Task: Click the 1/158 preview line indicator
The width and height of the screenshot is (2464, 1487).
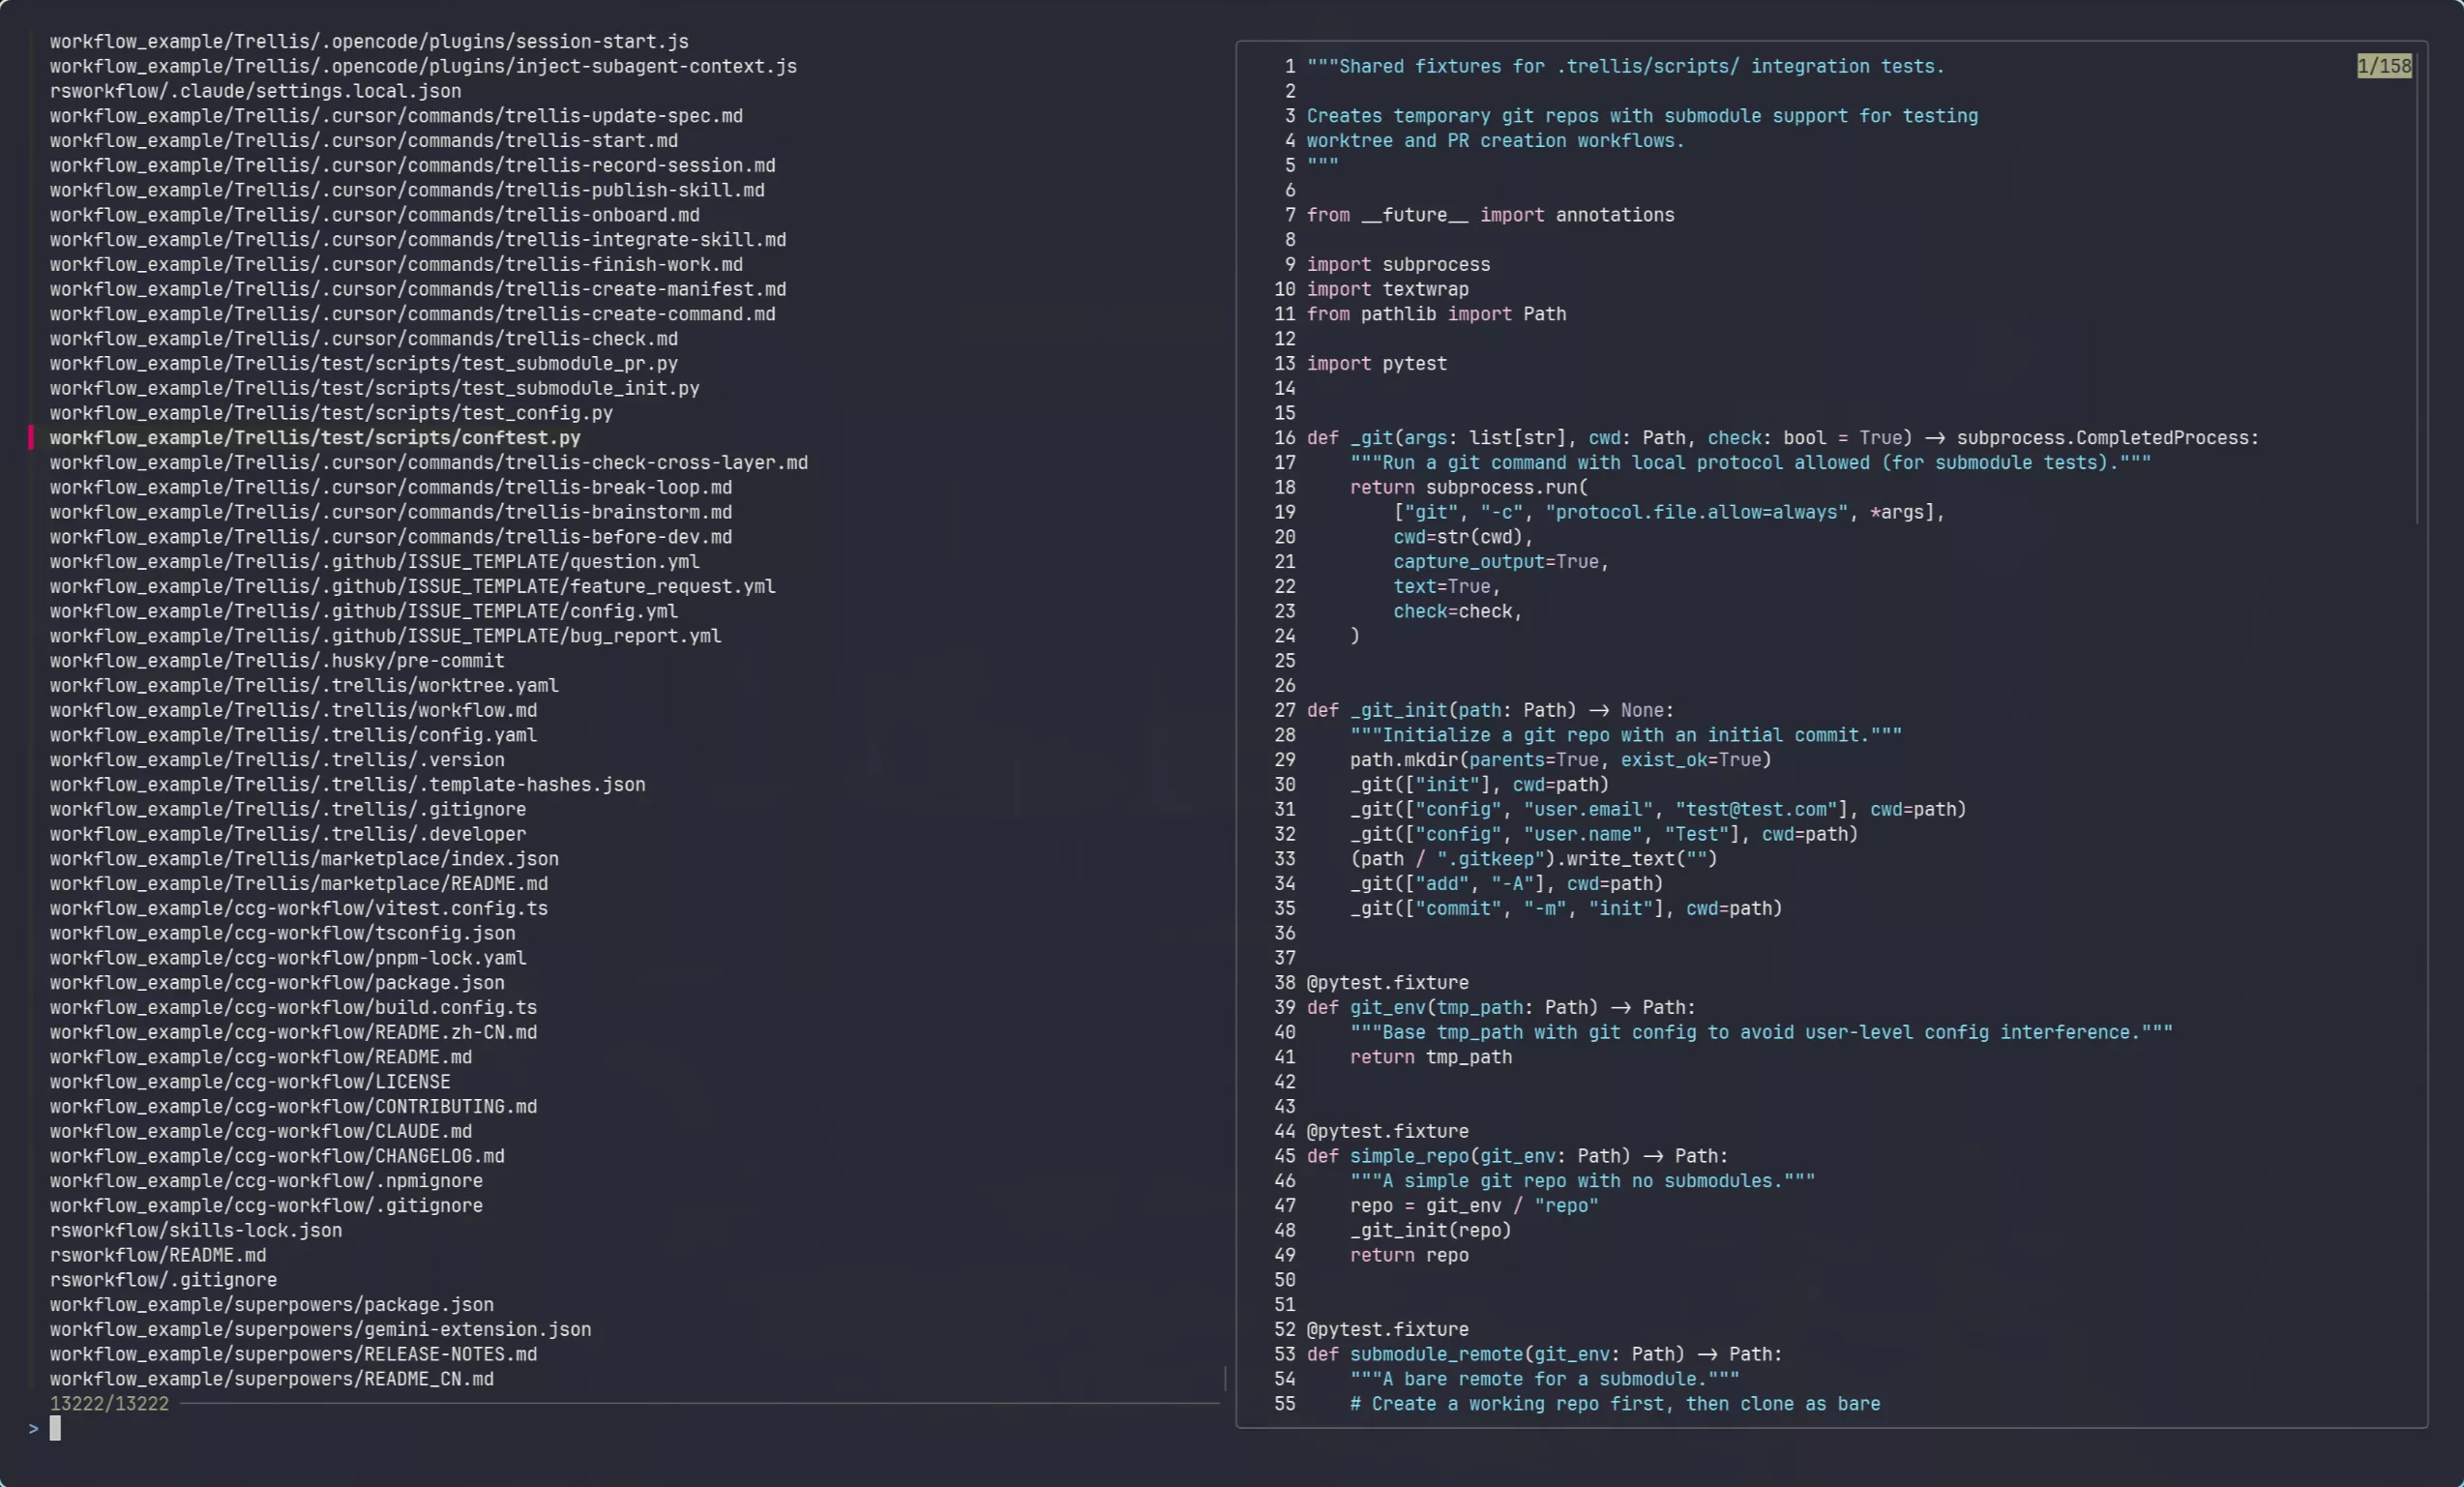Action: (x=2384, y=66)
